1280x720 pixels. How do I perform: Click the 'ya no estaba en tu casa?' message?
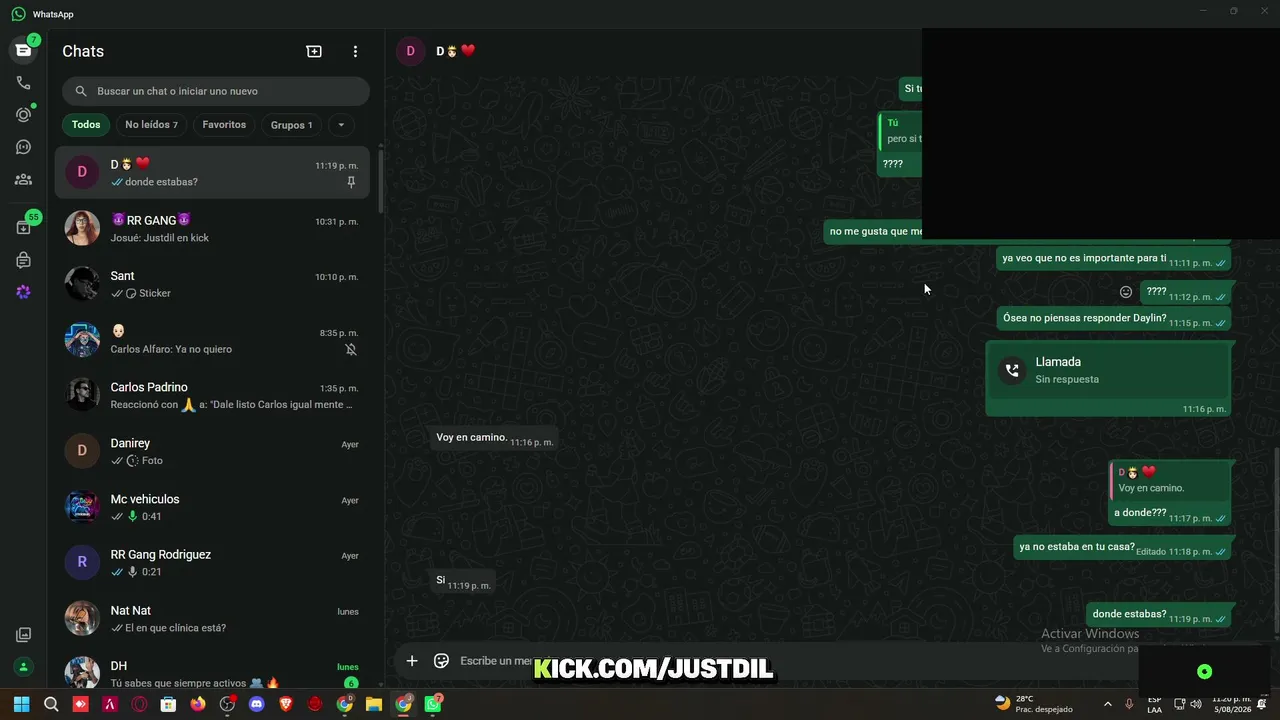1122,548
